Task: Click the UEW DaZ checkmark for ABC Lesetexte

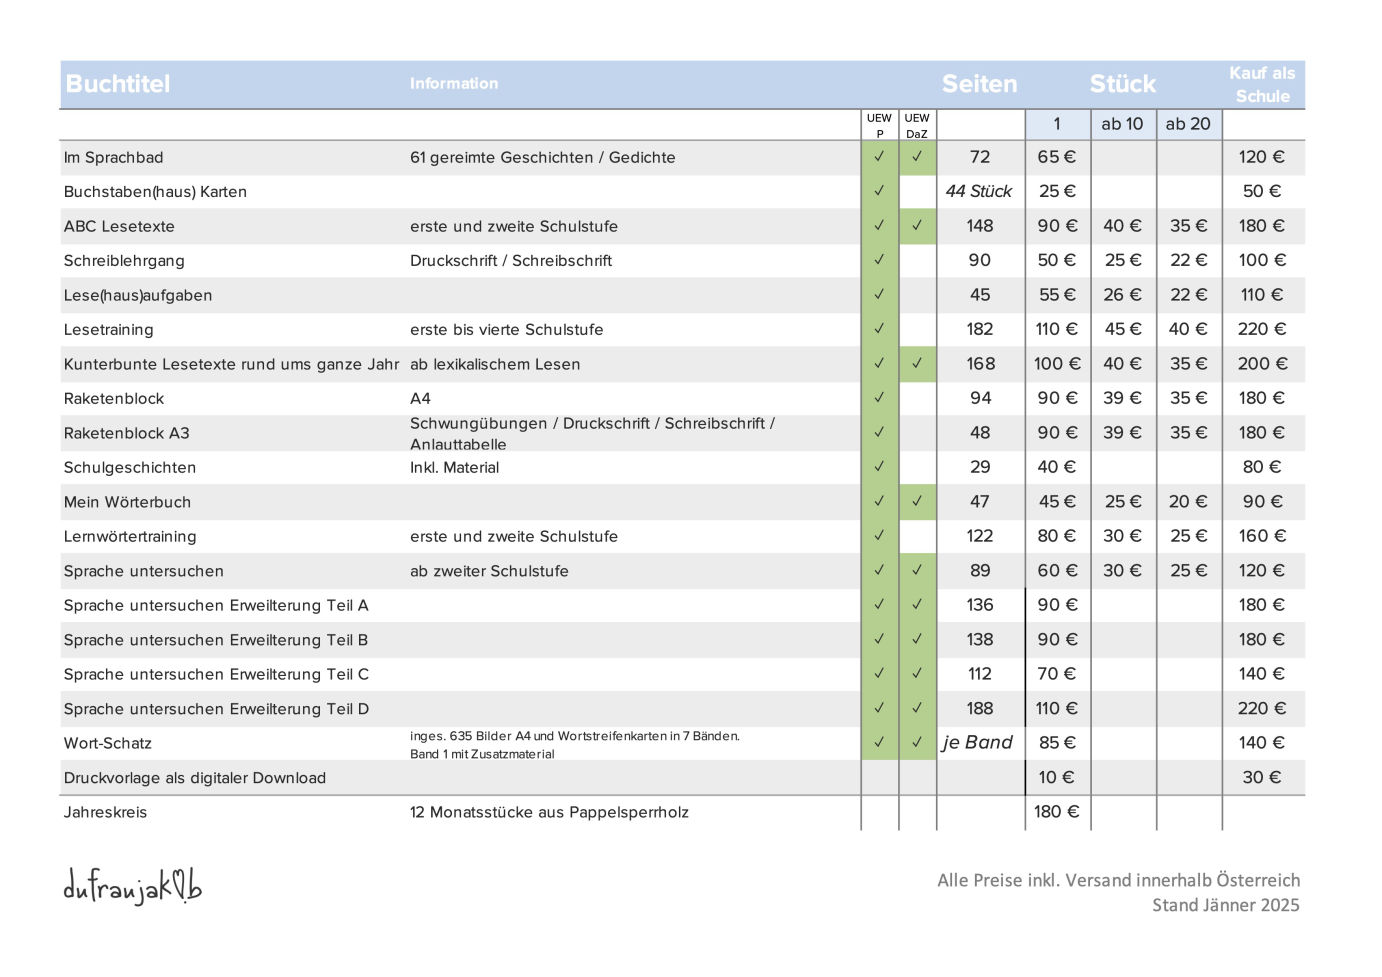Action: point(917,226)
